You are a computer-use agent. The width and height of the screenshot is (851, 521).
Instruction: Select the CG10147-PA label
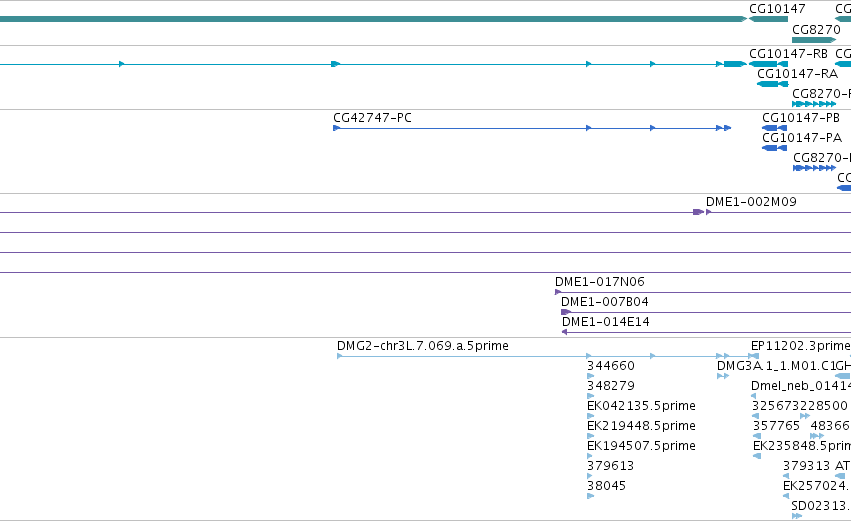tap(802, 137)
